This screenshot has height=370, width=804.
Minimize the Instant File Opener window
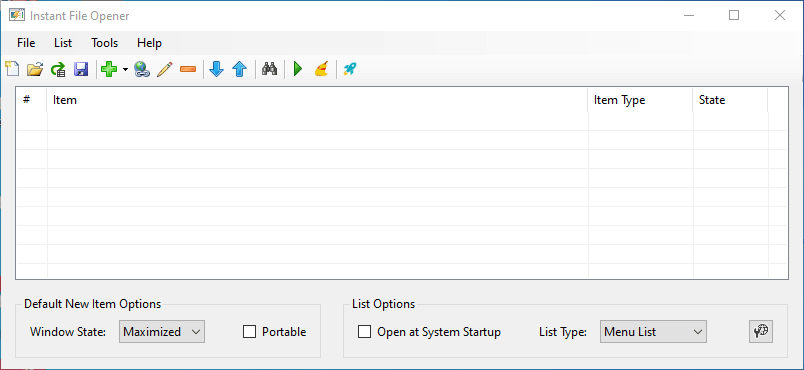coord(689,15)
